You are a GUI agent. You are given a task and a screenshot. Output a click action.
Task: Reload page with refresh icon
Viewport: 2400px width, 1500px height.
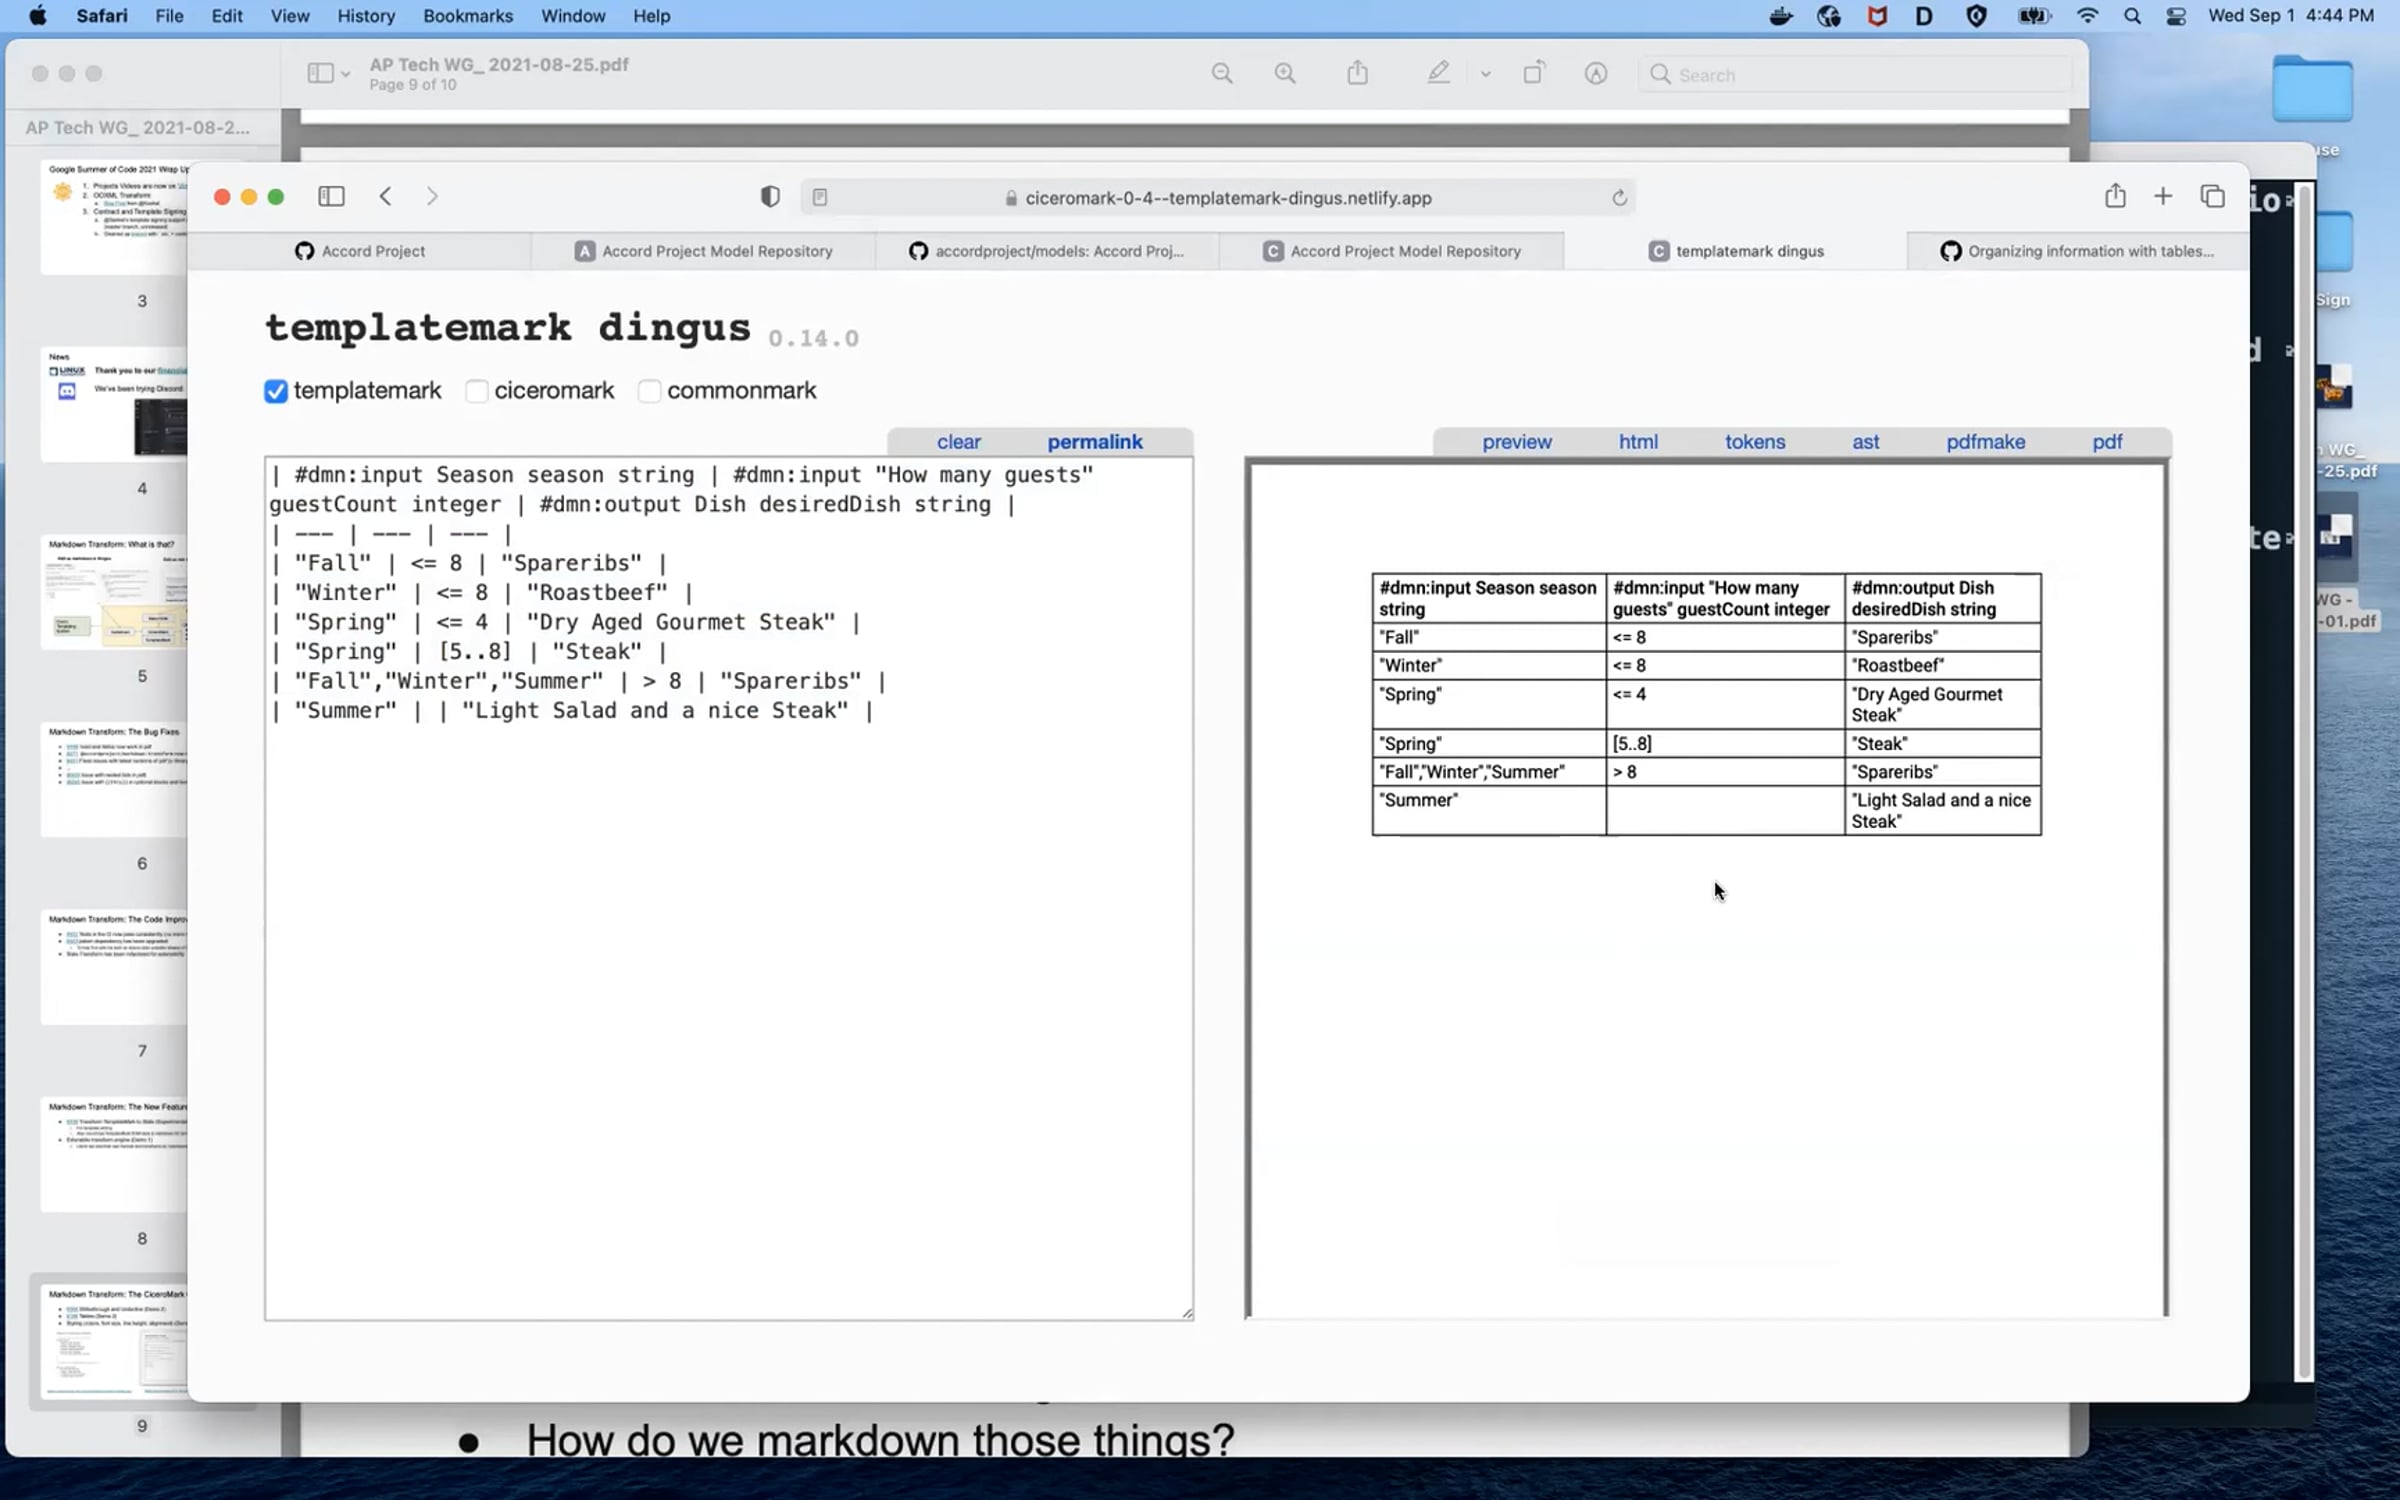pos(1619,198)
